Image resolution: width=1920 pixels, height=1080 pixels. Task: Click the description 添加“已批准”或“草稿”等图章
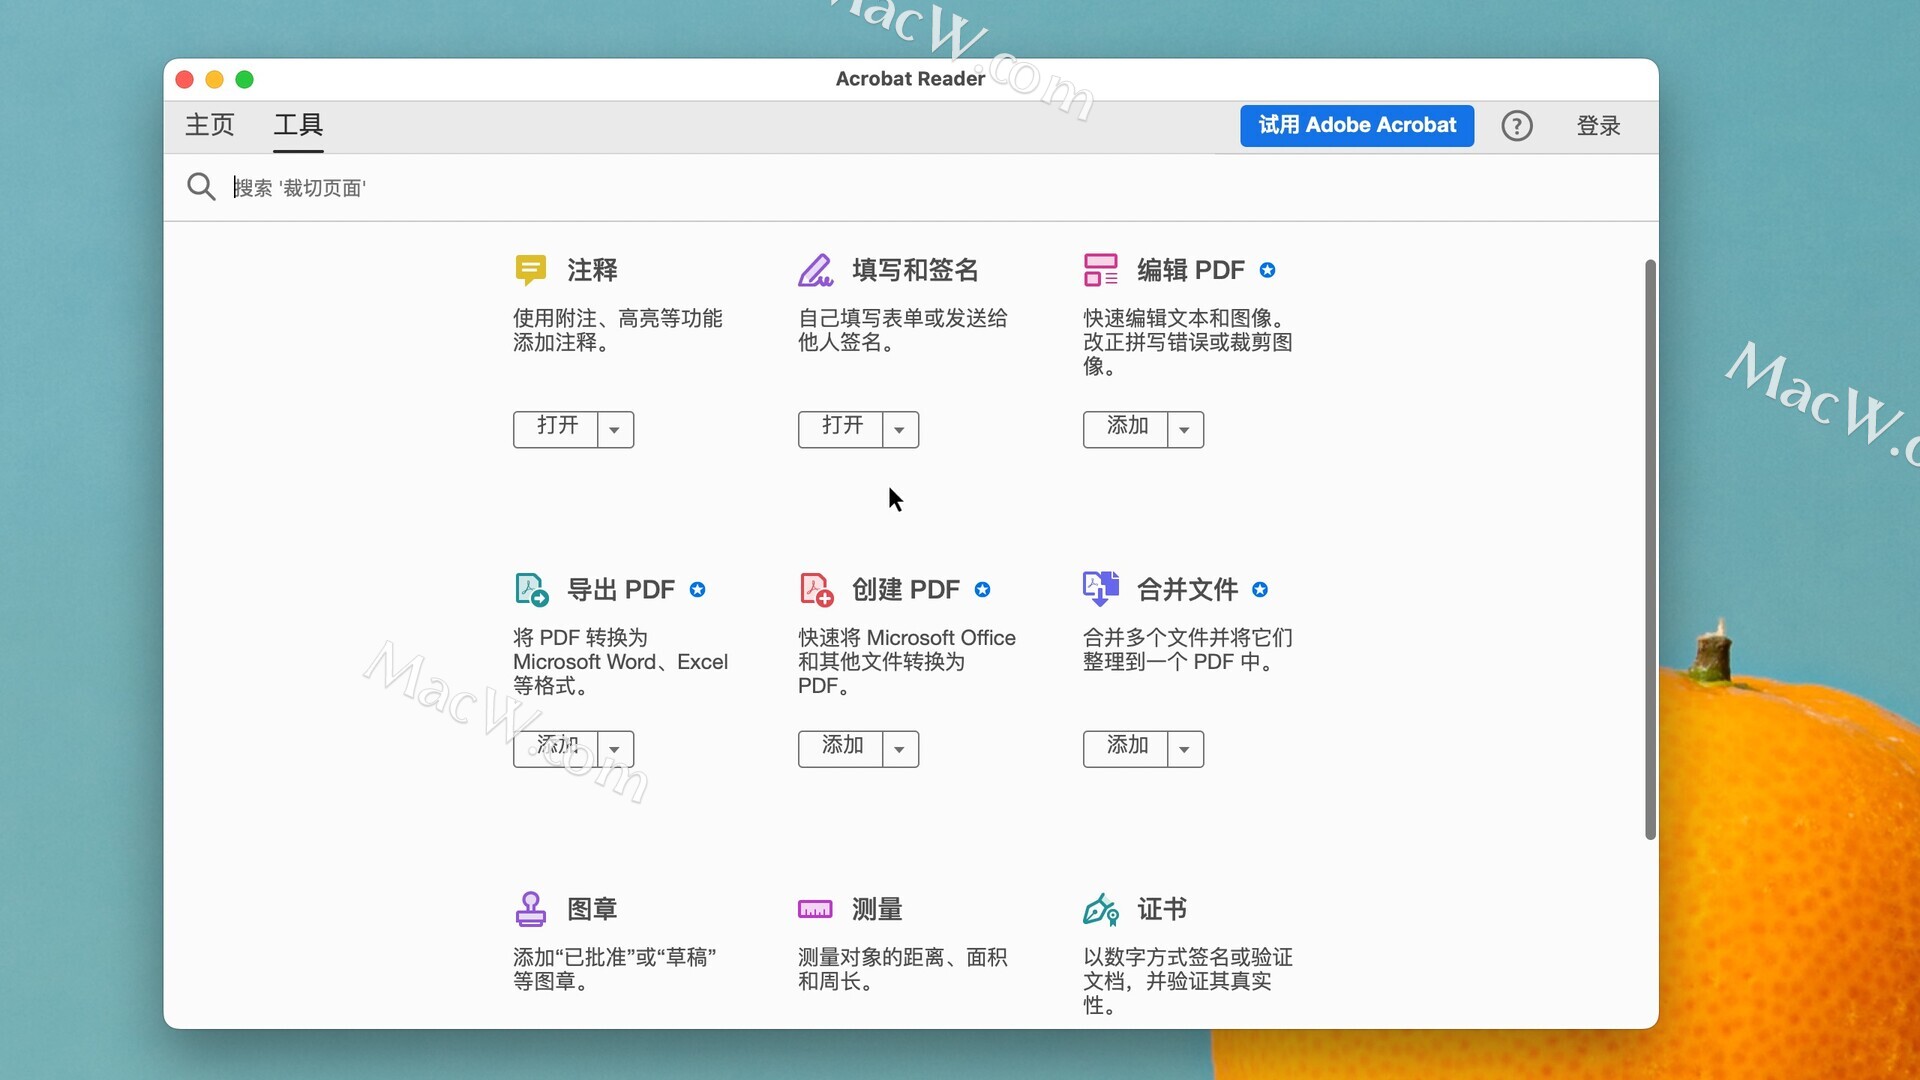click(615, 969)
